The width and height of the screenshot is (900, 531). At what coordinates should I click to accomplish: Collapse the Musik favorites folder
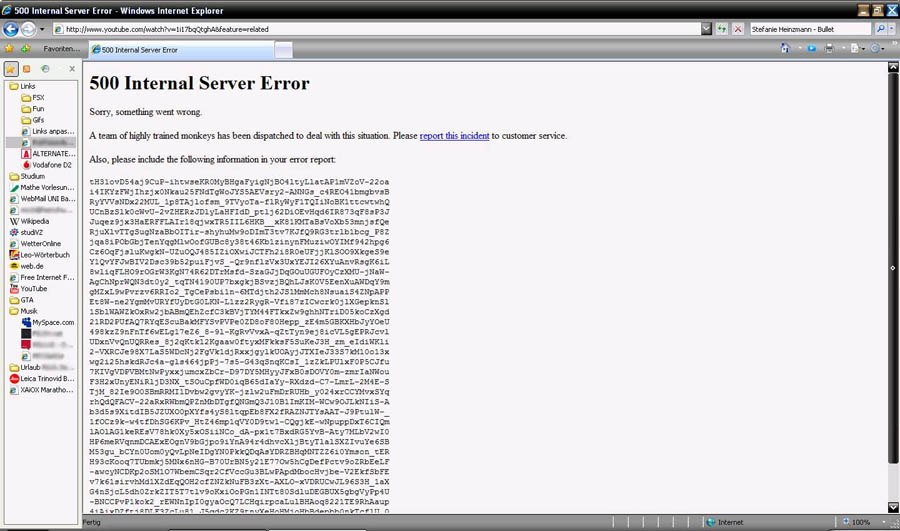[x=24, y=311]
